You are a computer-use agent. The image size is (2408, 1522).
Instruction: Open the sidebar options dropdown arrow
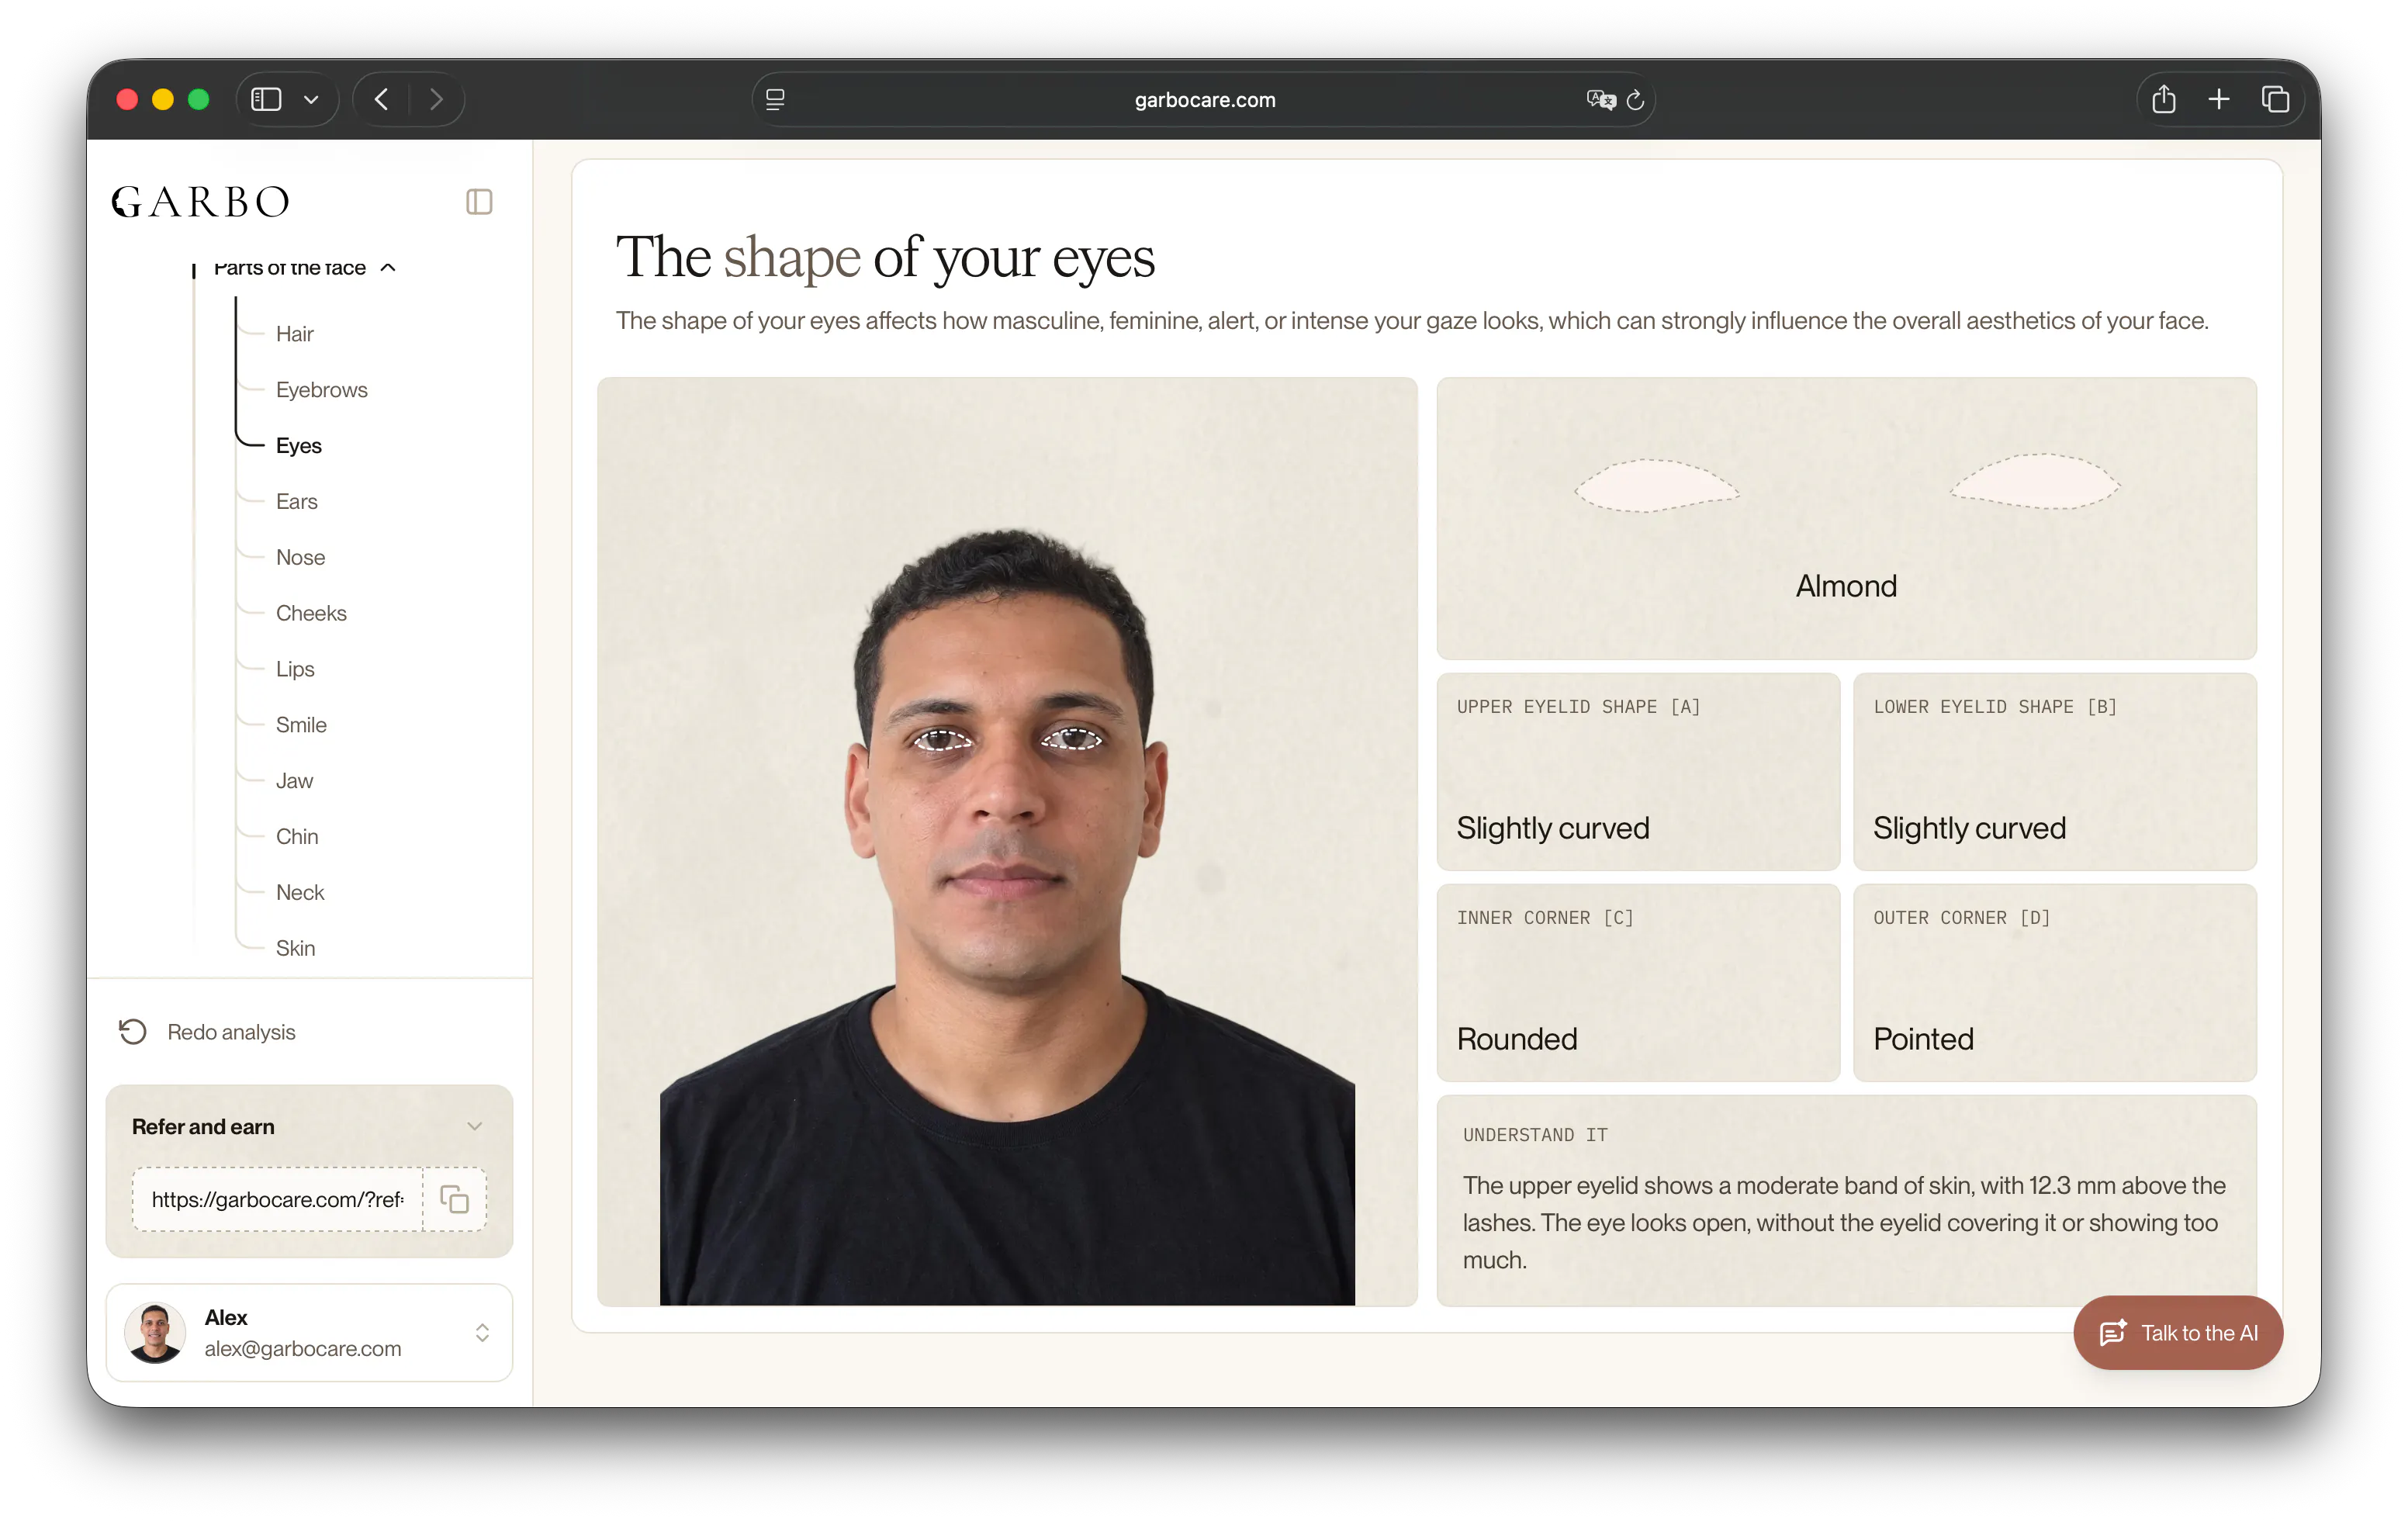(311, 99)
